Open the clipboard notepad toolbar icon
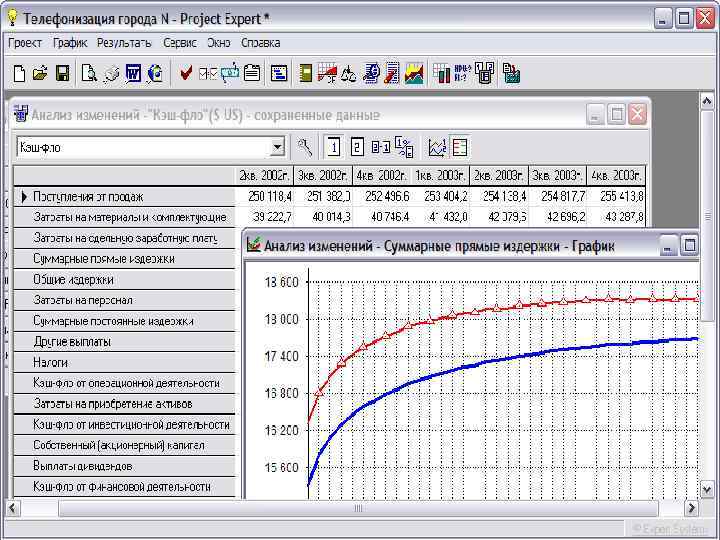 pyautogui.click(x=252, y=73)
